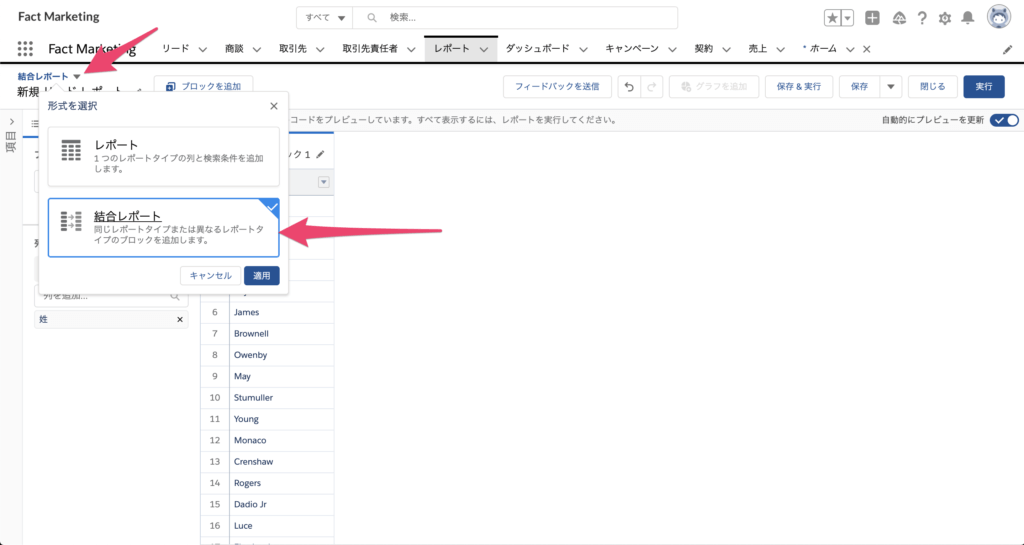Open the 売上 tab

[x=757, y=49]
